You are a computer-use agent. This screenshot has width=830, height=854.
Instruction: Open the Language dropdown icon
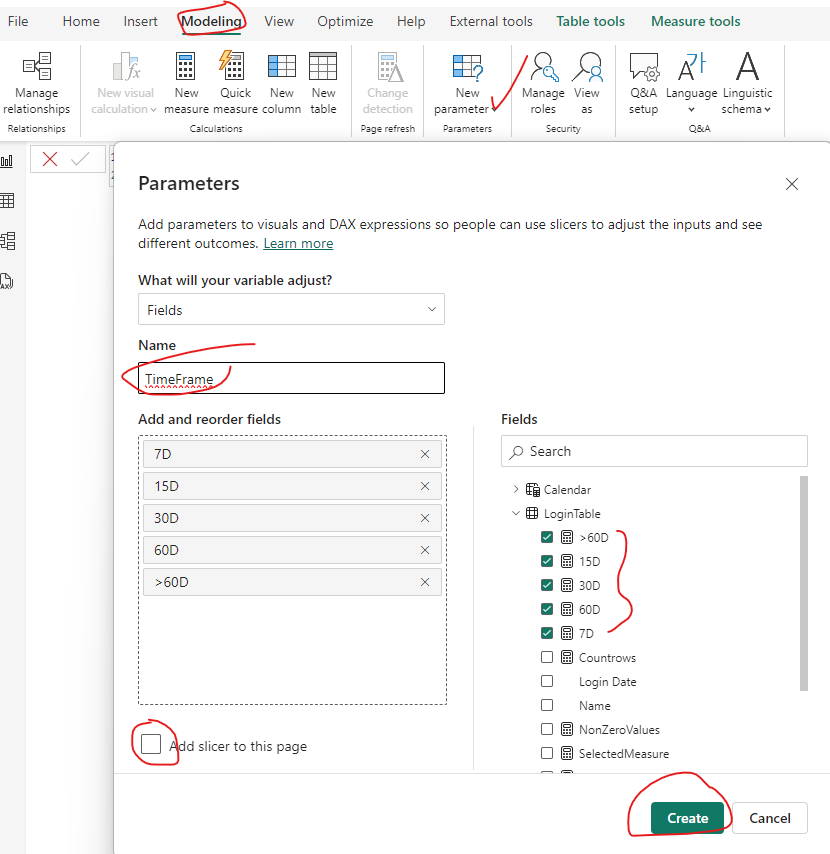point(692,66)
